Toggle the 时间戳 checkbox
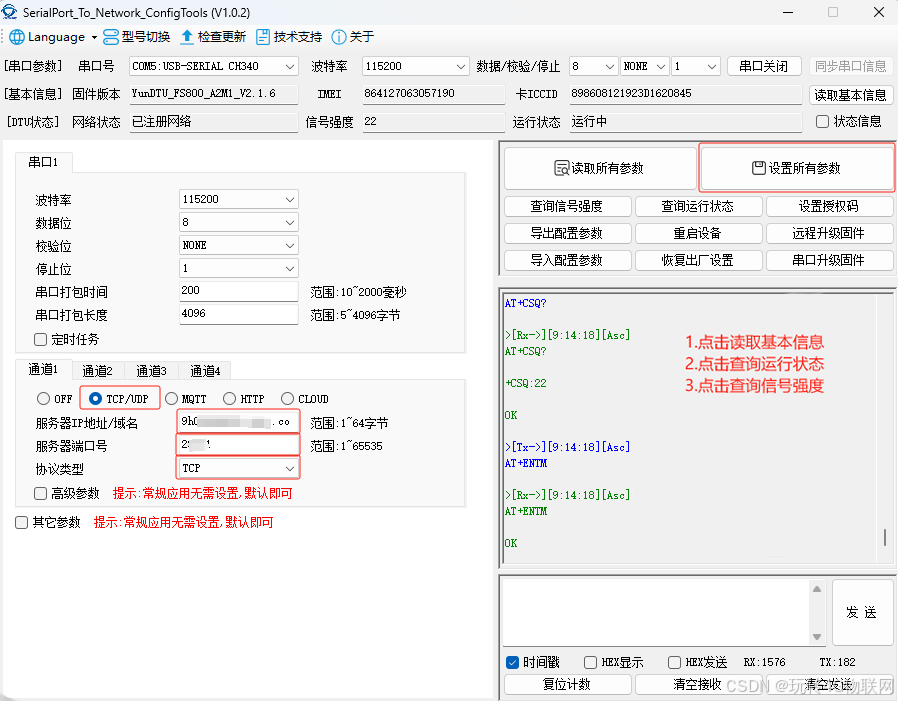 point(513,662)
